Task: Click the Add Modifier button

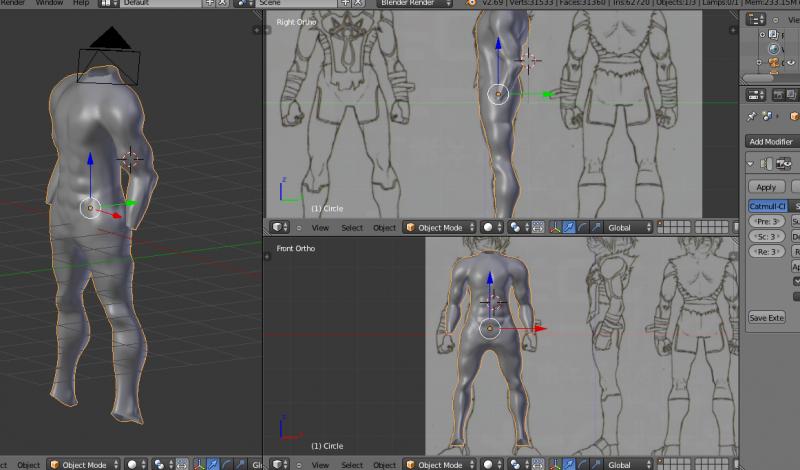Action: pos(771,142)
